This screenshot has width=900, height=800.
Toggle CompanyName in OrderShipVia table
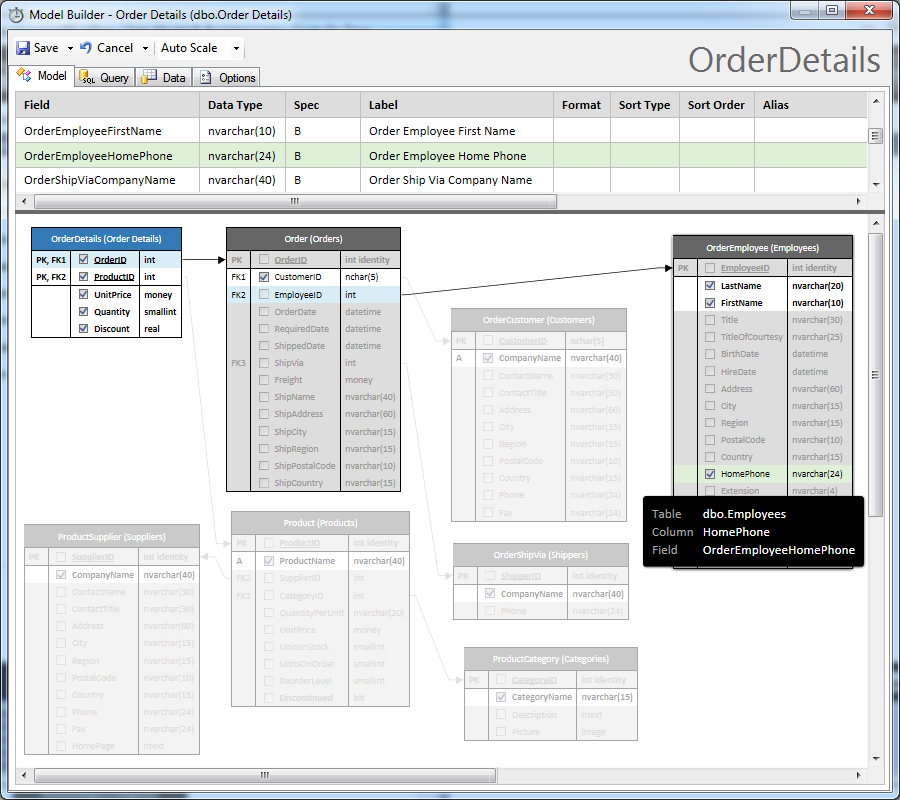click(490, 593)
